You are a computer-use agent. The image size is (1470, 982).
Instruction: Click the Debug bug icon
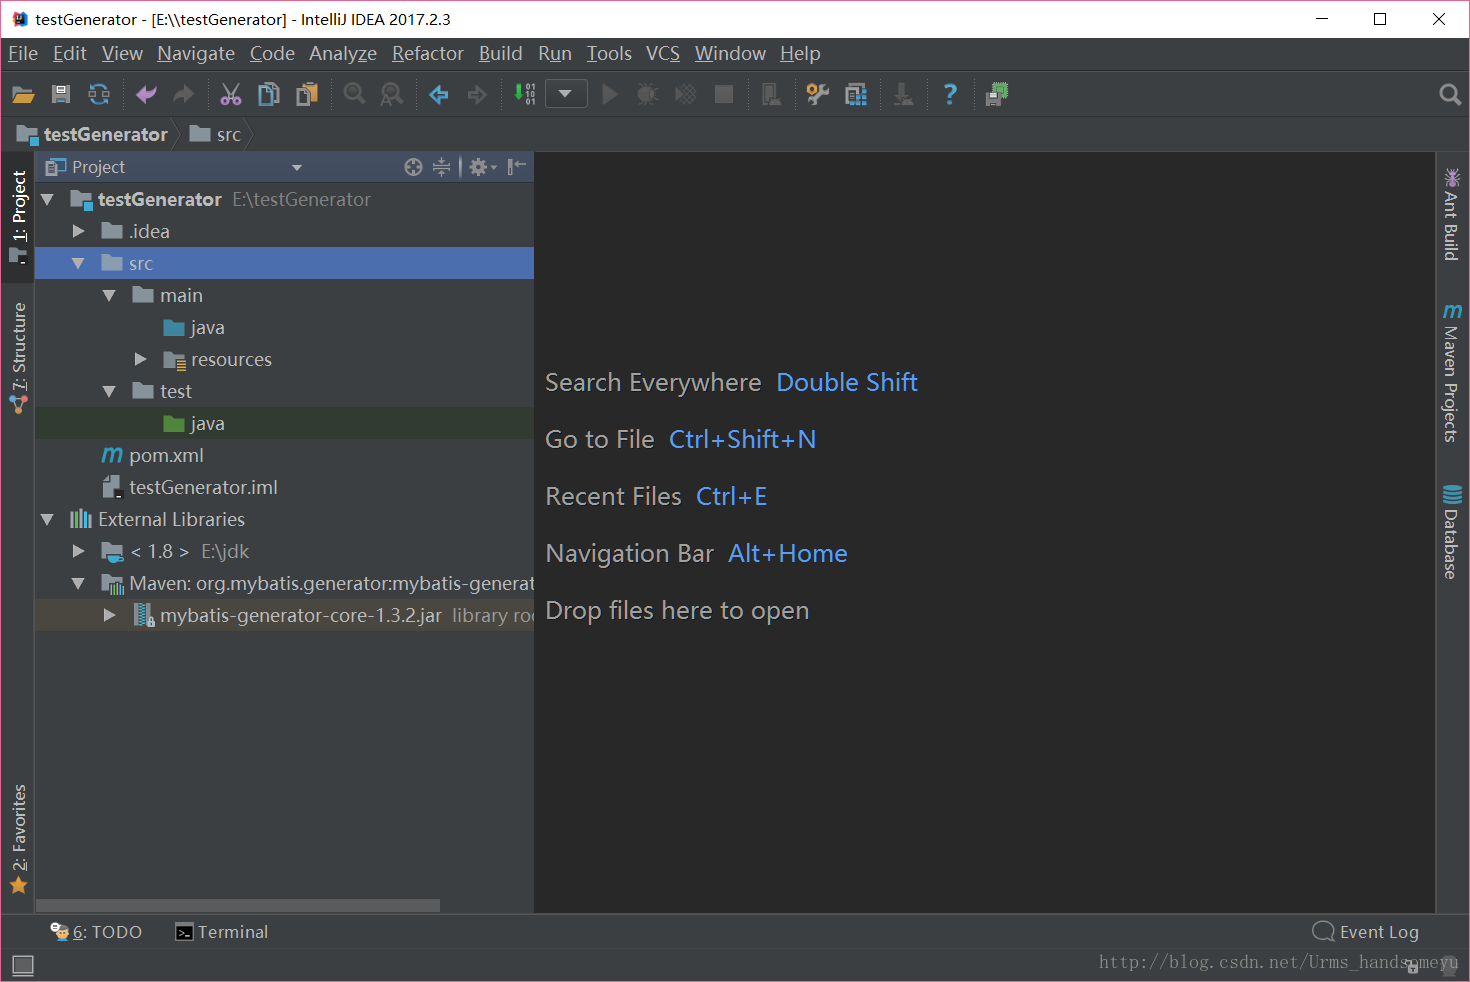click(648, 94)
